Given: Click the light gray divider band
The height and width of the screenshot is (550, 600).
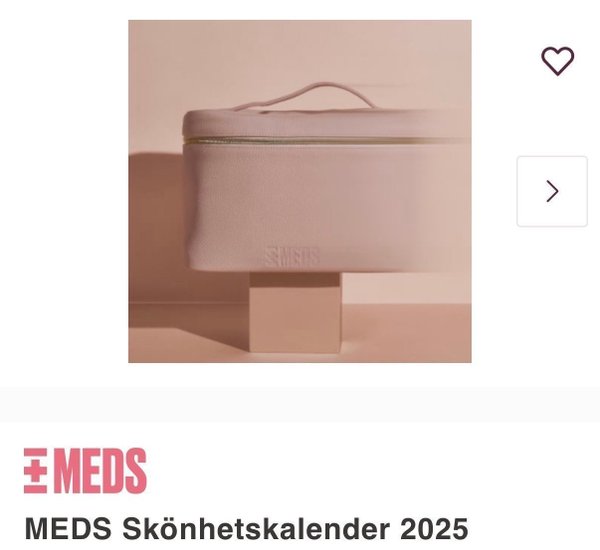Looking at the screenshot, I should click(300, 405).
